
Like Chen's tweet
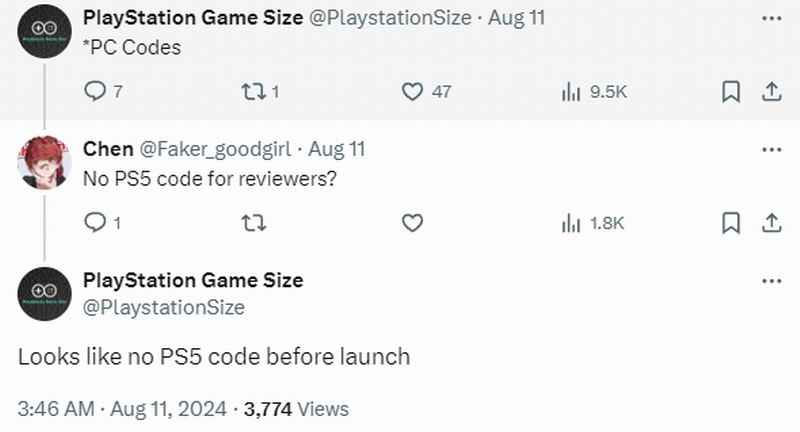pyautogui.click(x=412, y=223)
